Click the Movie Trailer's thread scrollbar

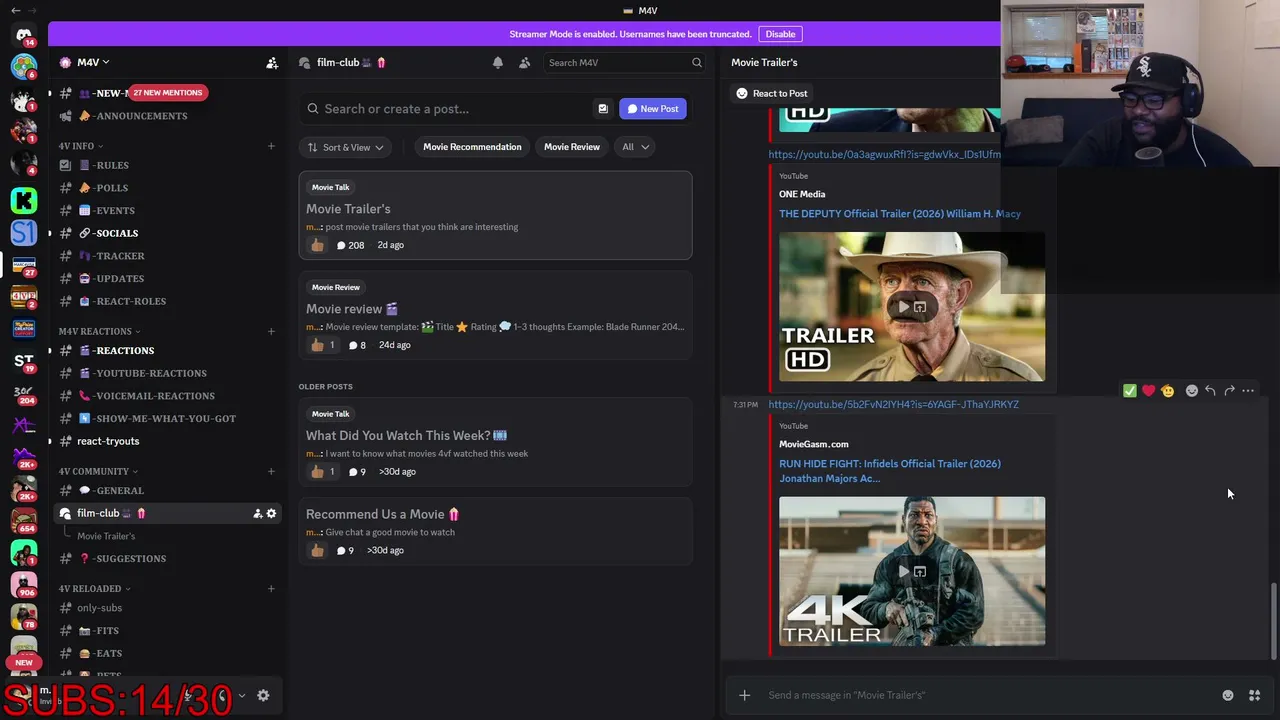pos(1273,620)
